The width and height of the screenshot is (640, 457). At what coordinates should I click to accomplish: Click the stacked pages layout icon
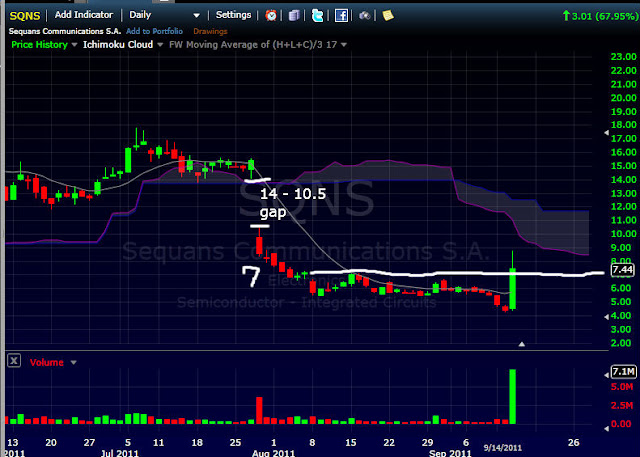[x=294, y=16]
